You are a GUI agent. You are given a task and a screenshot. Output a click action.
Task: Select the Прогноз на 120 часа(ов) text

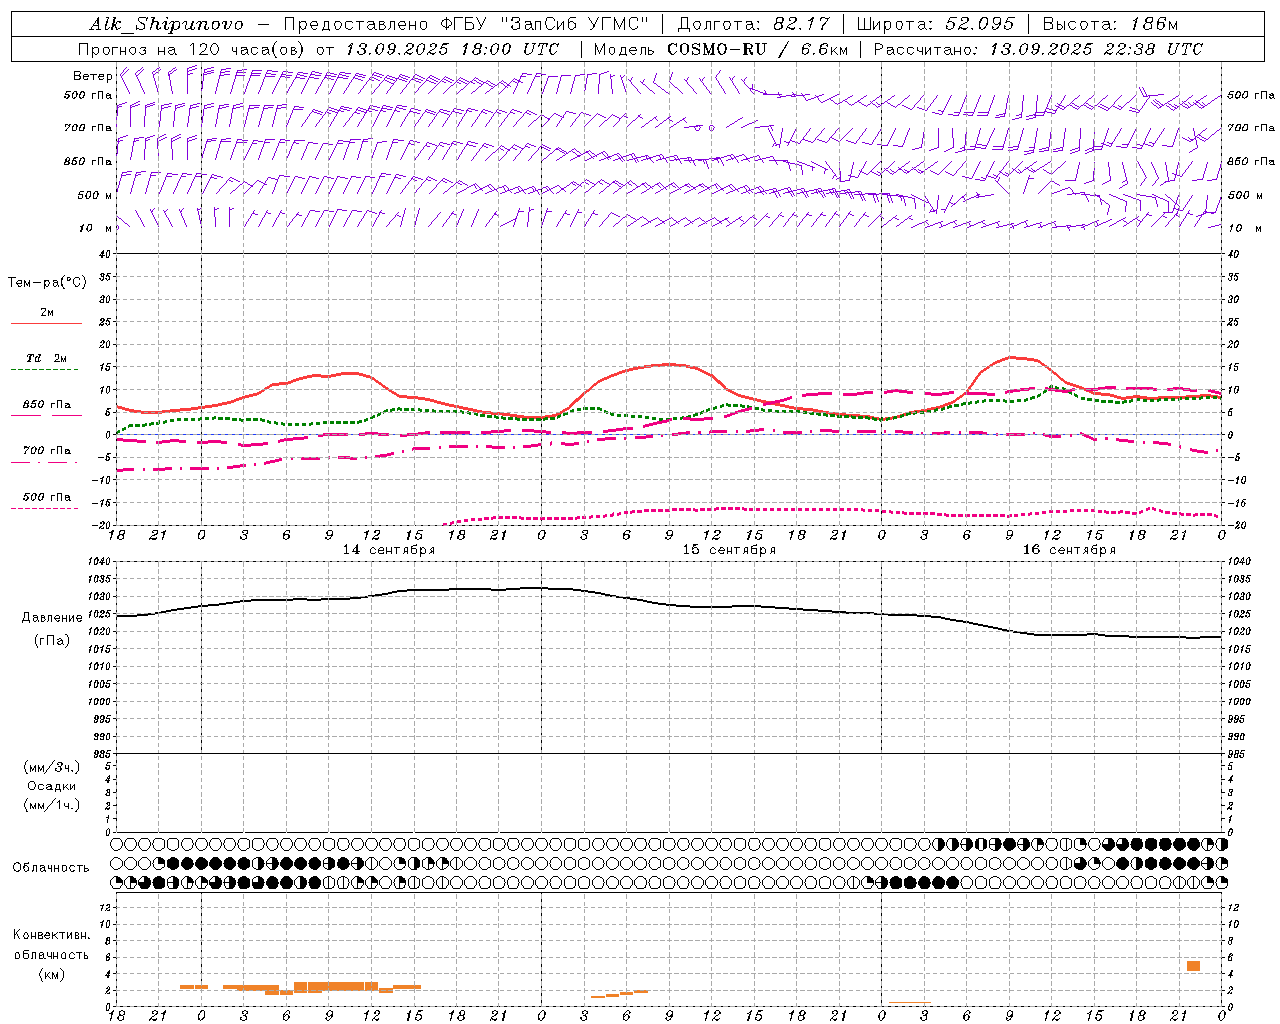click(193, 49)
